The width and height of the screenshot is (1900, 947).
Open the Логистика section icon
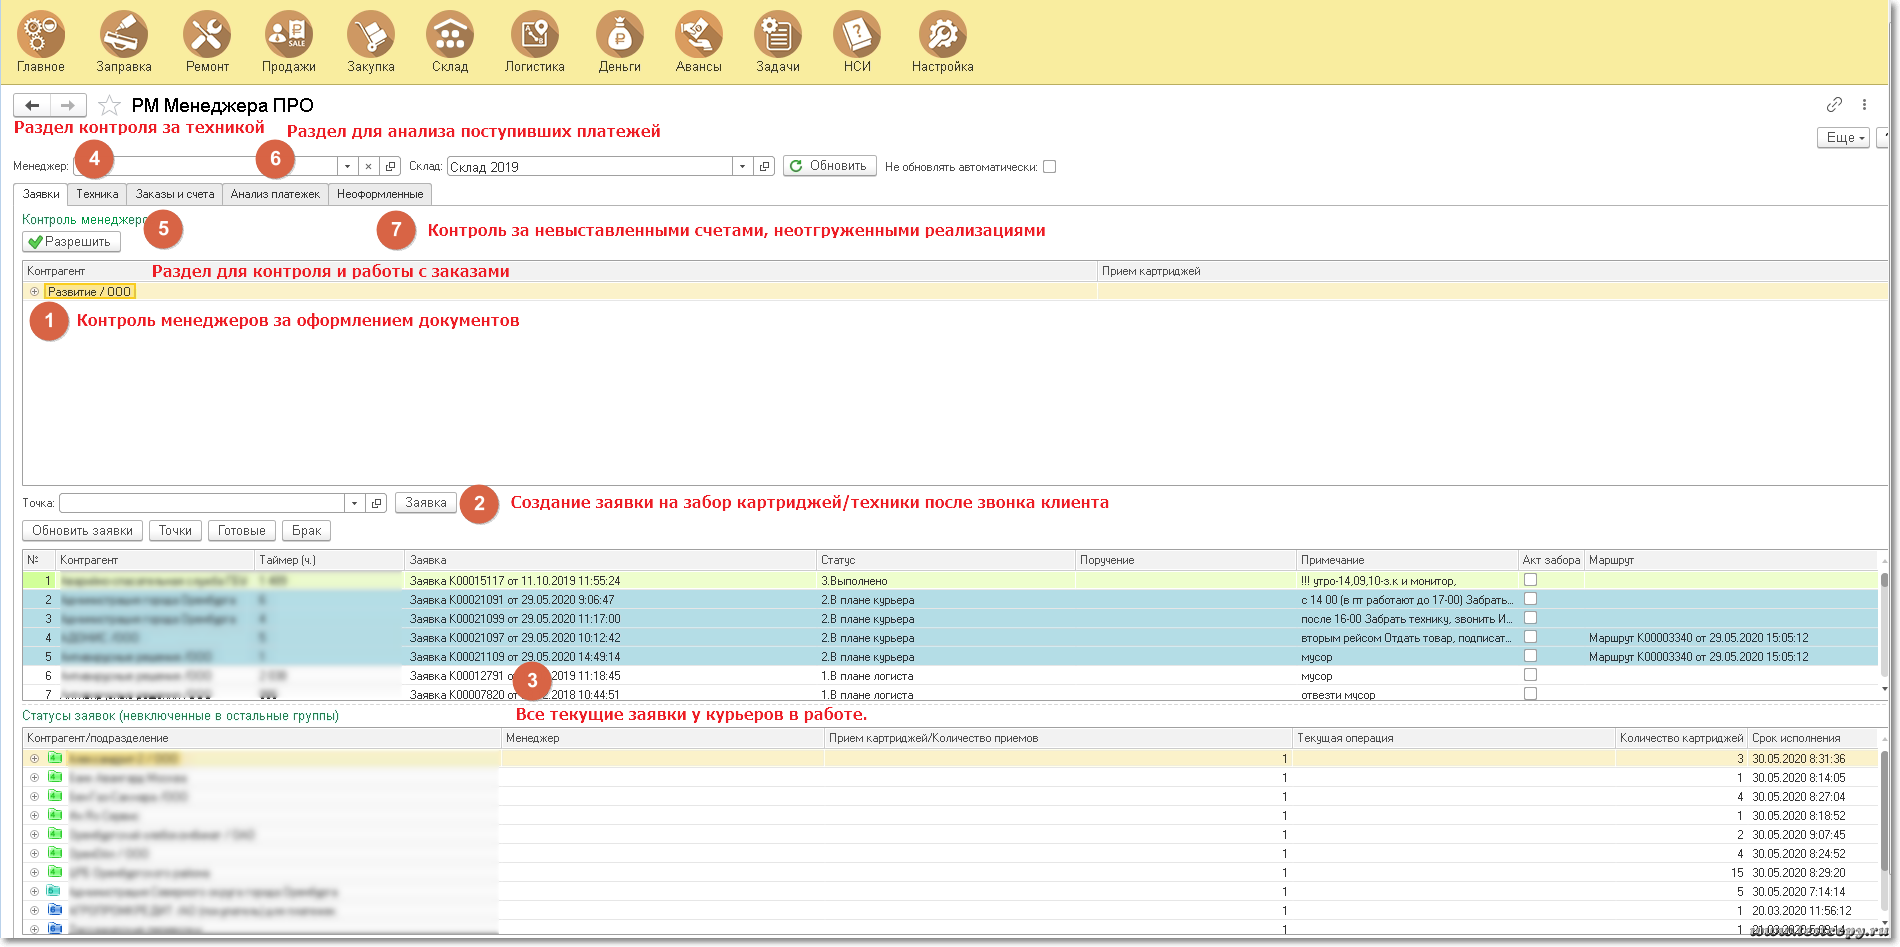click(x=534, y=35)
